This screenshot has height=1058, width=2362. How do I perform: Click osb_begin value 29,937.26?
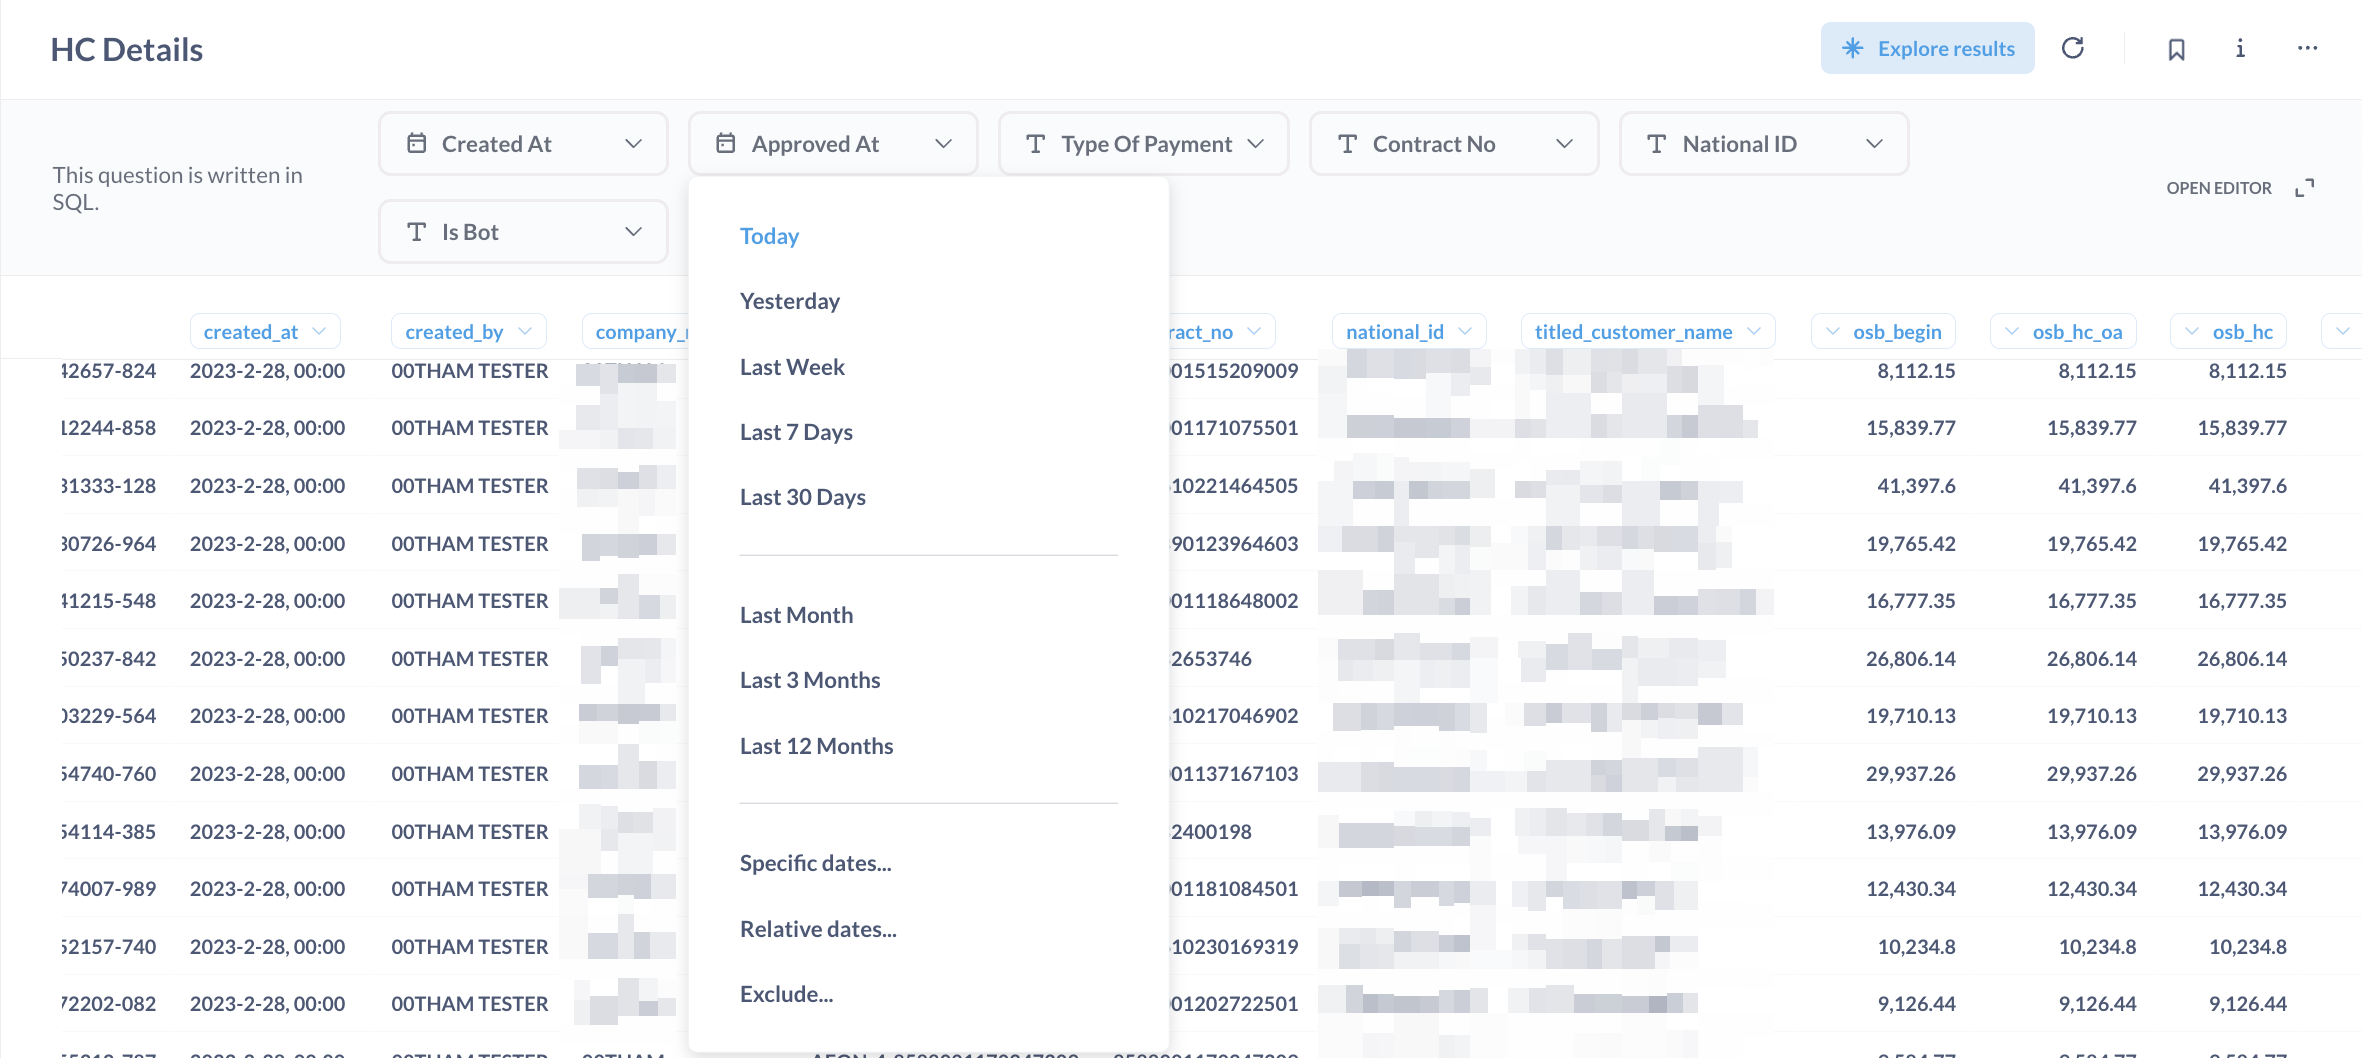[x=1911, y=774]
